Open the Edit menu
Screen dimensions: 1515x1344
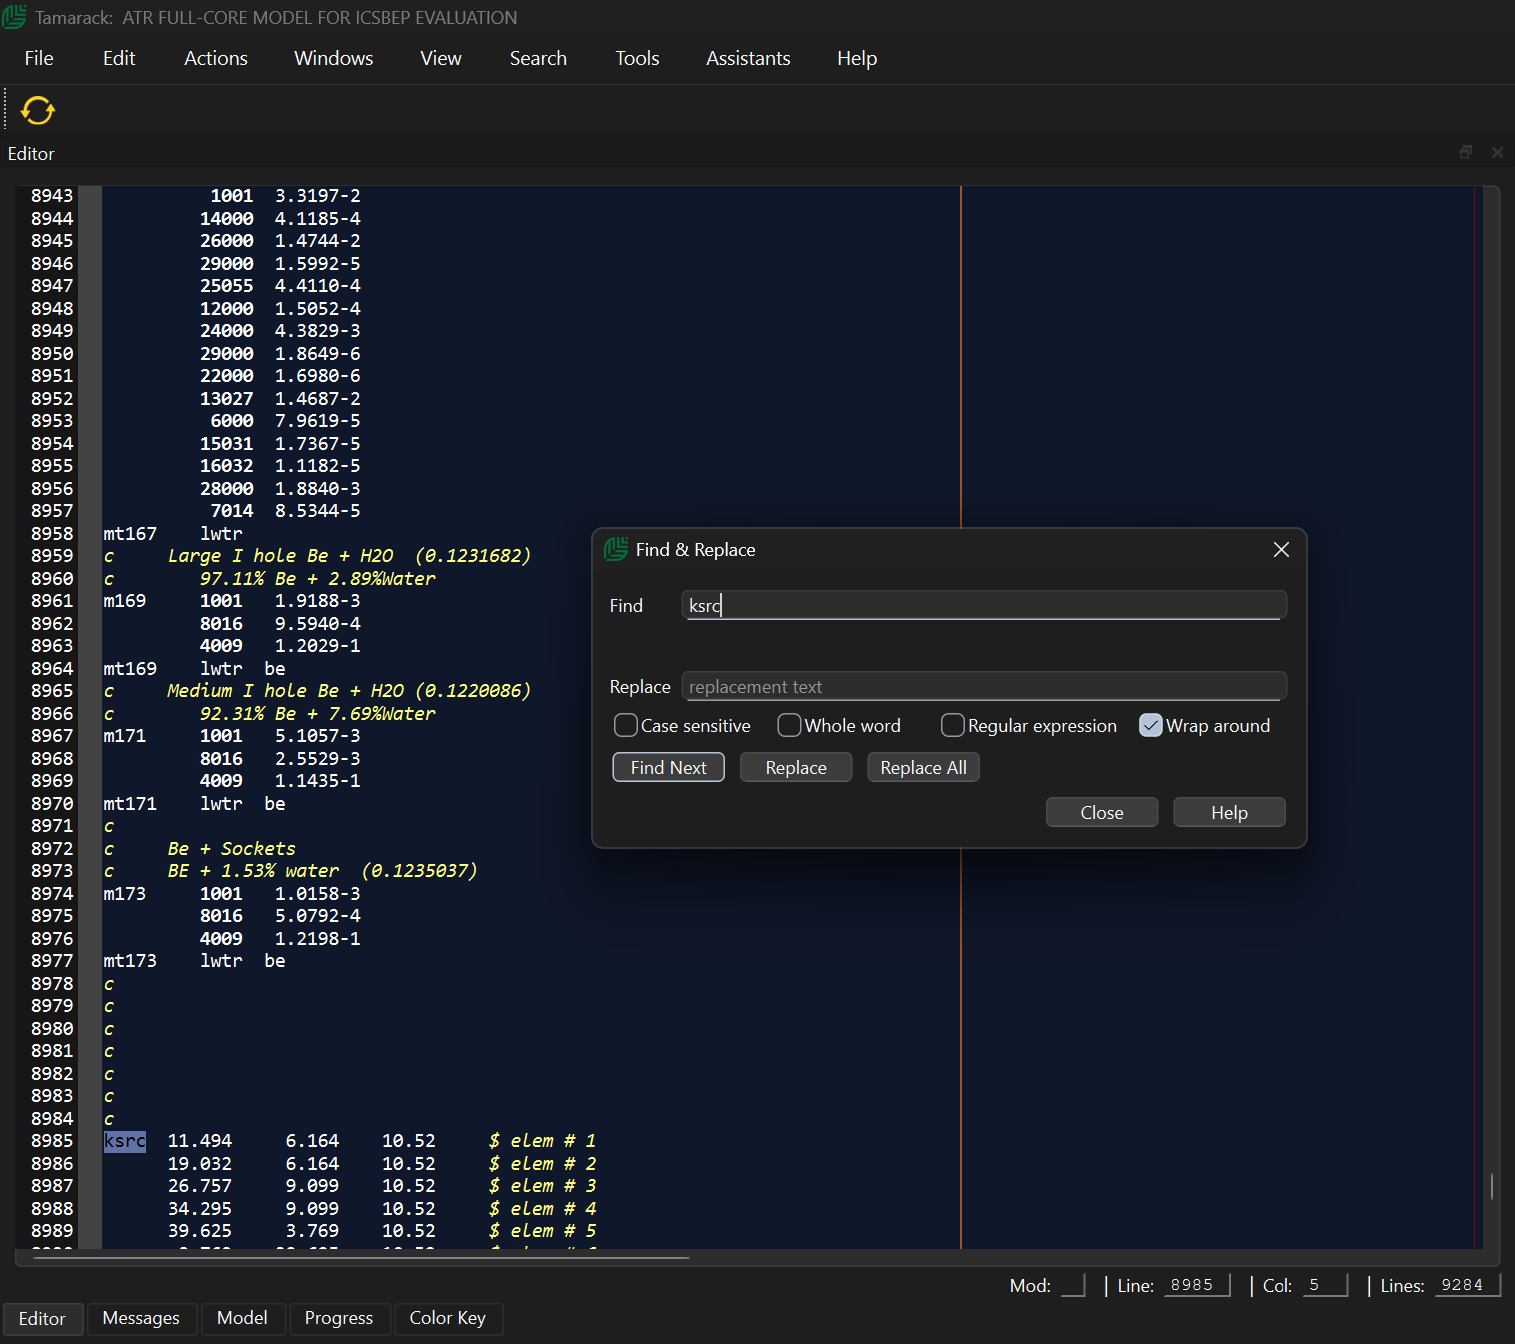pyautogui.click(x=119, y=58)
